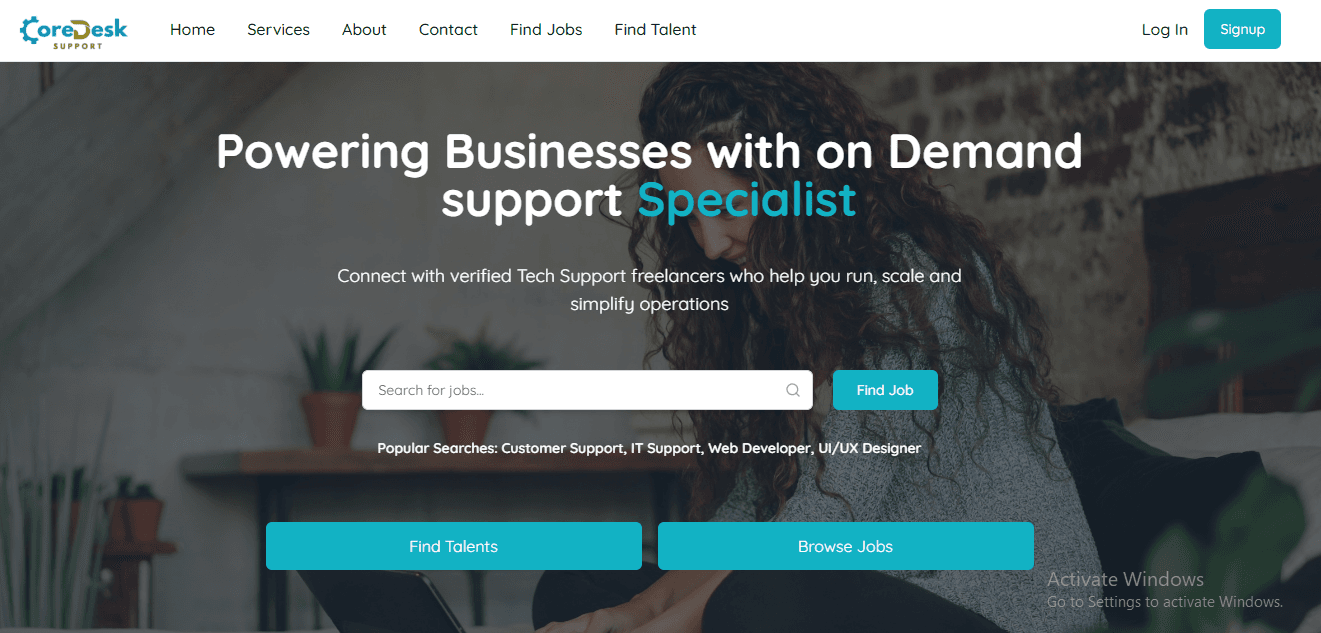
Task: Choose Find Talent in top navigation
Action: pyautogui.click(x=655, y=30)
